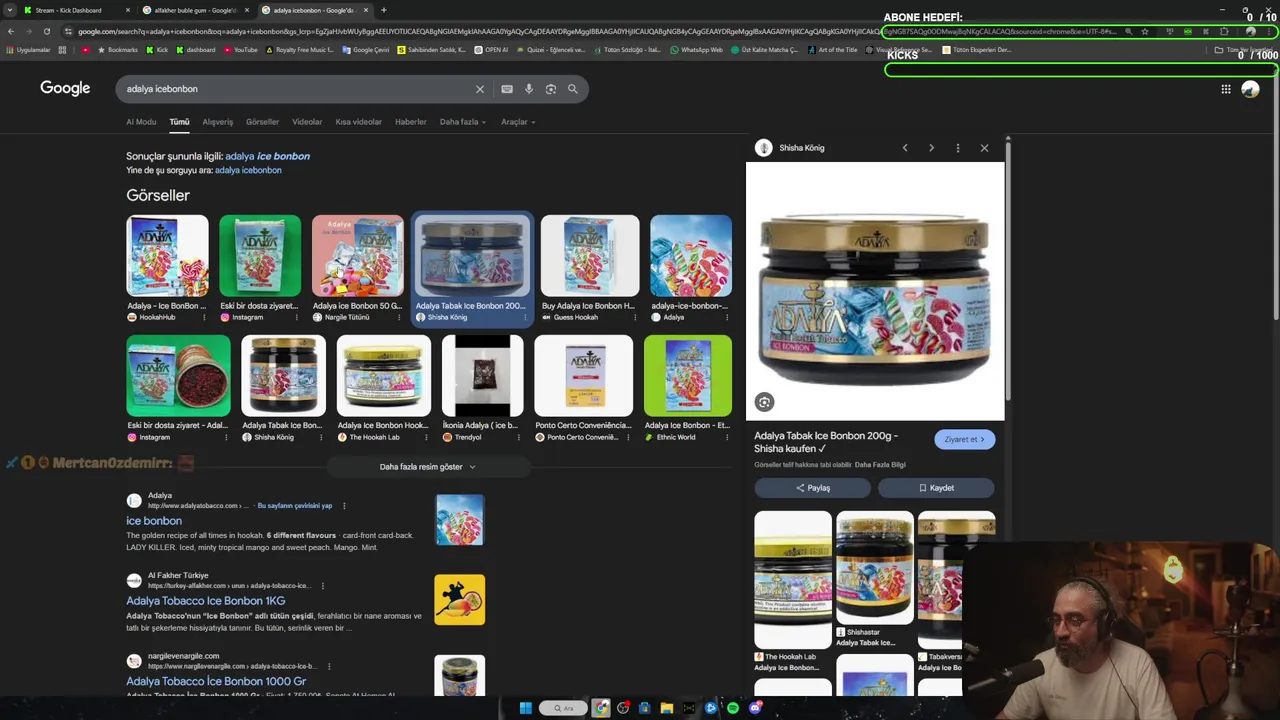The image size is (1280, 720).
Task: Open Guess Hookah Buy Adalya Ice Bonbon thumbnail
Action: tap(590, 256)
